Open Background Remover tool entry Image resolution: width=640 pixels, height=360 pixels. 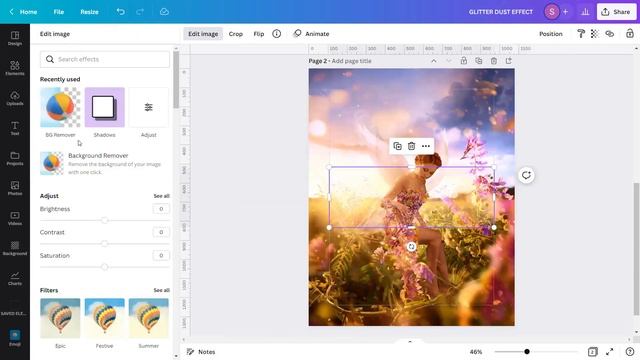point(104,163)
